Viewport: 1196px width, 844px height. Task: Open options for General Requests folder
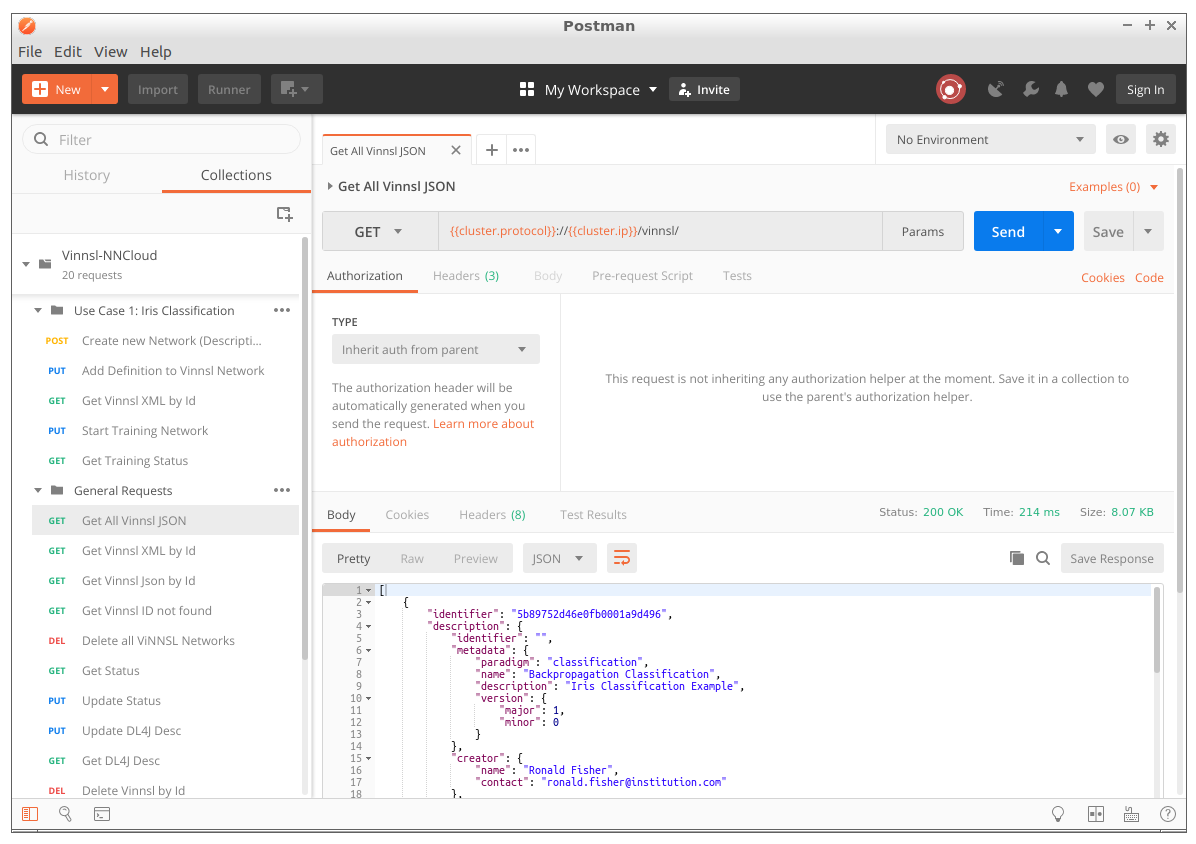coord(282,490)
